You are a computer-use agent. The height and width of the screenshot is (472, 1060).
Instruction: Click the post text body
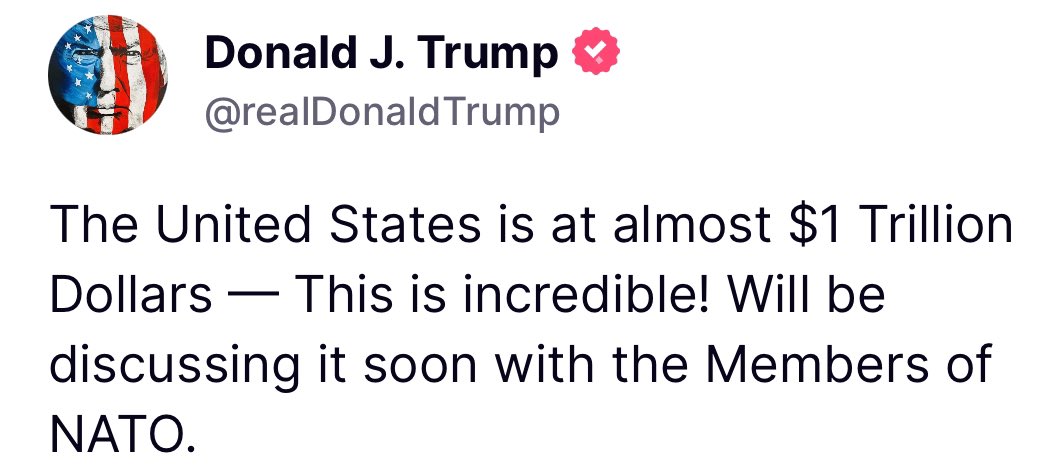click(531, 329)
